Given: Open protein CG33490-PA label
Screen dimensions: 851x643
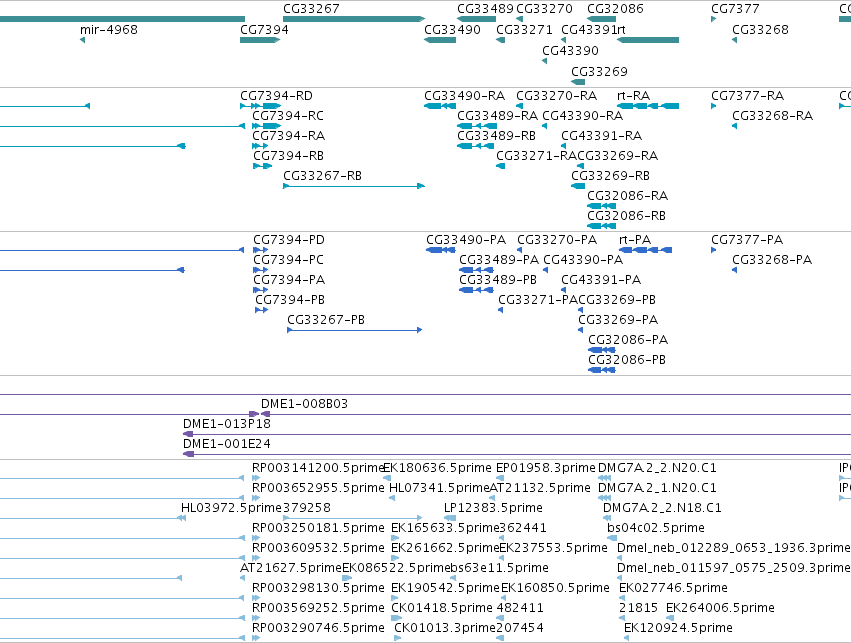Looking at the screenshot, I should tap(466, 240).
